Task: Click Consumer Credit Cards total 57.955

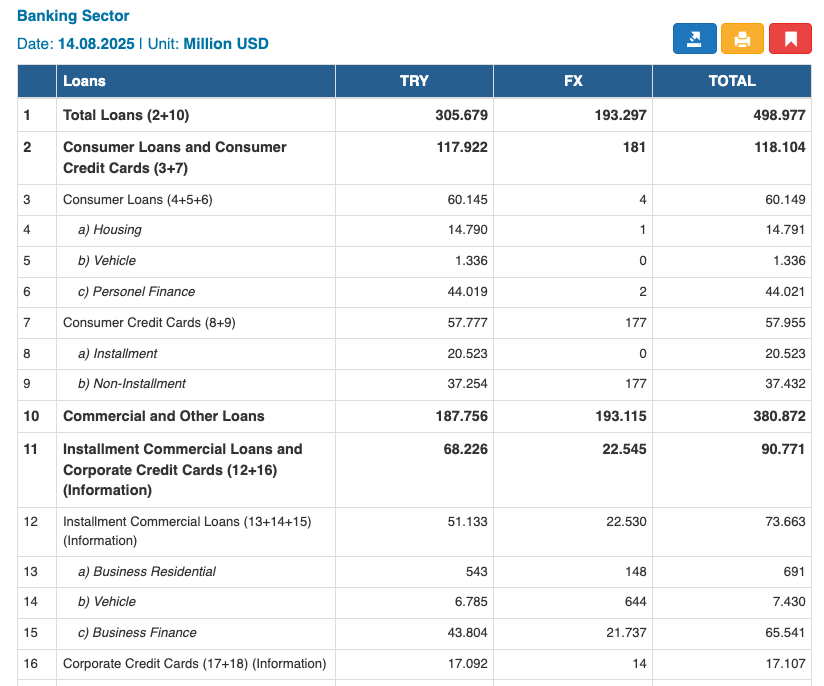Action: pos(785,323)
